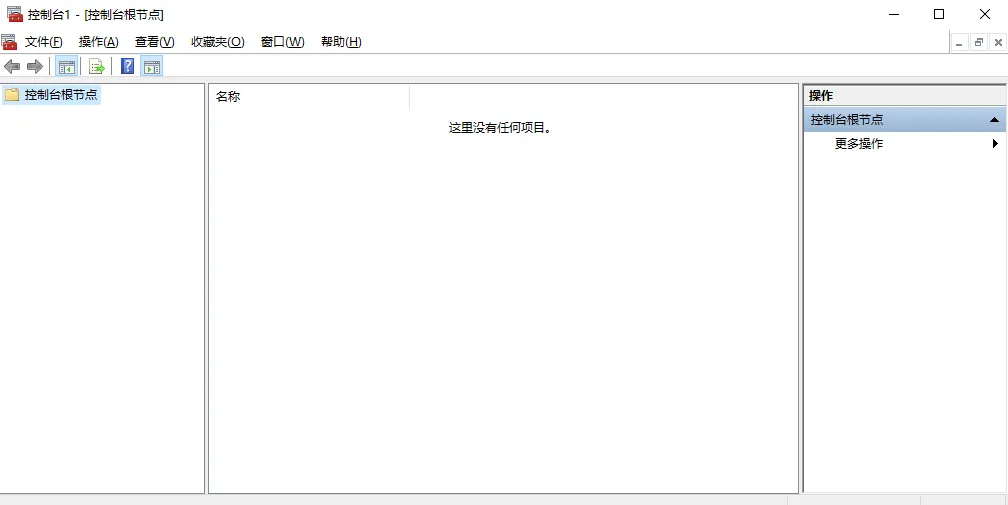The image size is (1008, 505).
Task: Click the Back arrow toolbar icon
Action: (x=12, y=66)
